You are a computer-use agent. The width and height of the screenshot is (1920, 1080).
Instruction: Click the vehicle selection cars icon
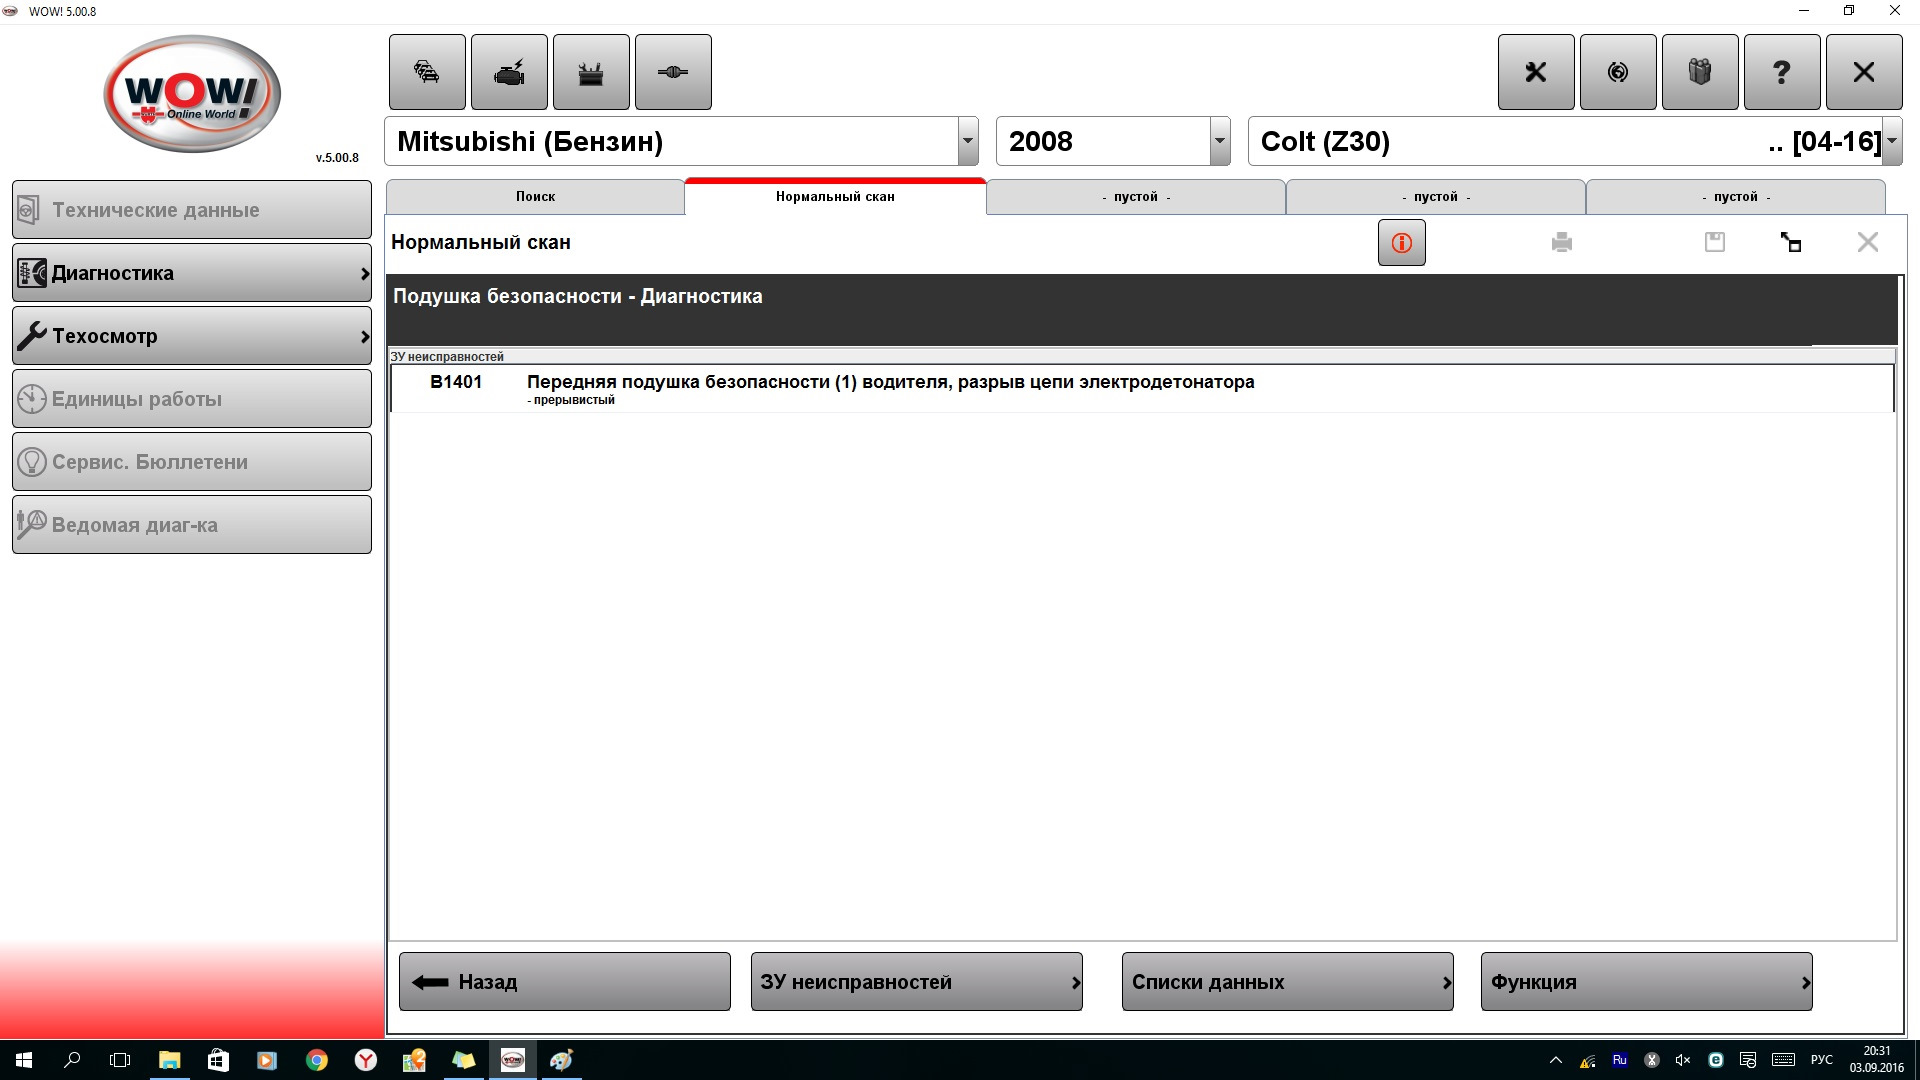[x=427, y=72]
